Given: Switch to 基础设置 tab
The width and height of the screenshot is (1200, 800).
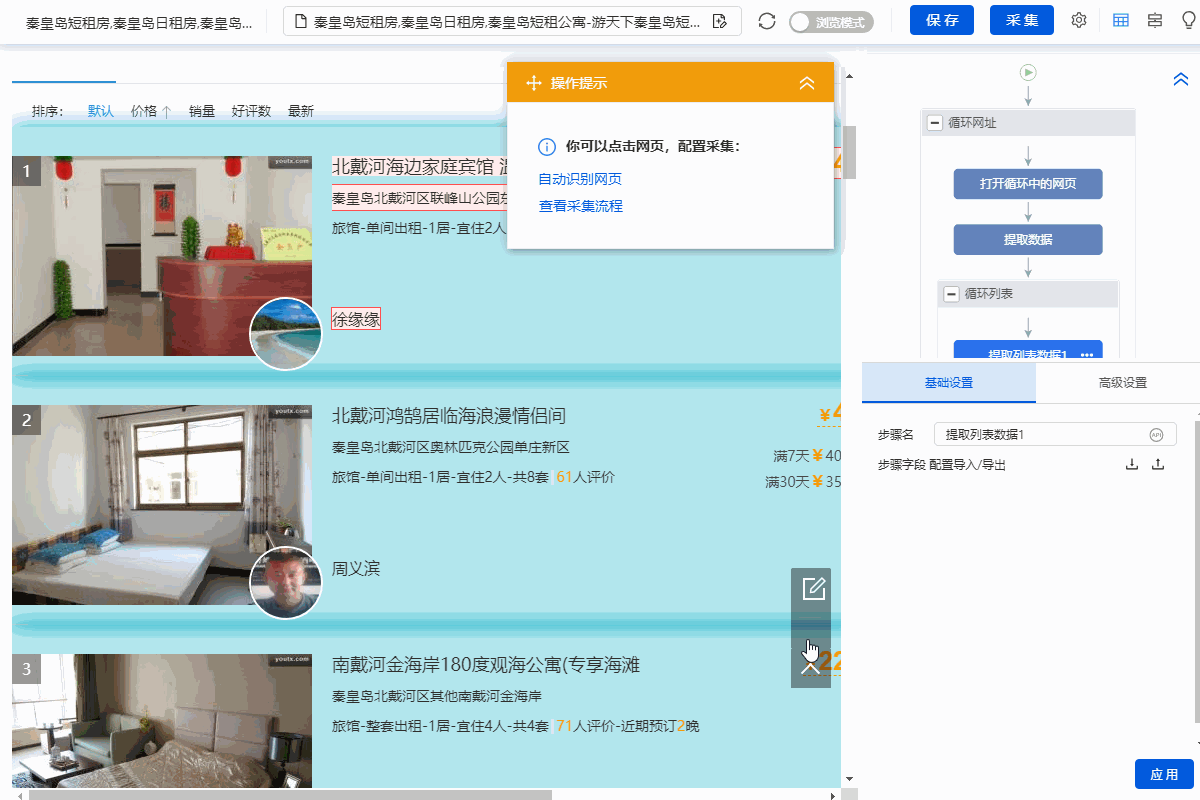Looking at the screenshot, I should coord(949,383).
